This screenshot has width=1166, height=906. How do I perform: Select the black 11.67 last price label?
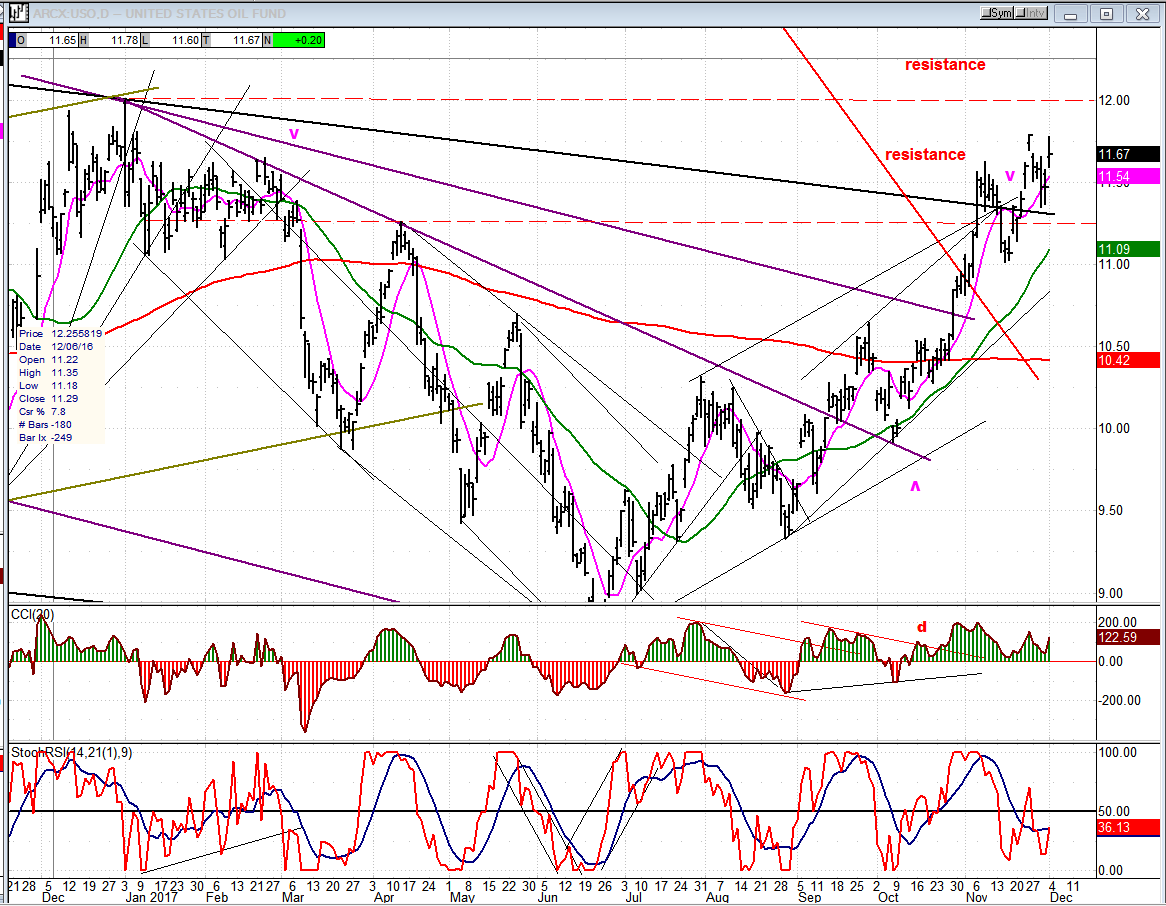pyautogui.click(x=1128, y=154)
